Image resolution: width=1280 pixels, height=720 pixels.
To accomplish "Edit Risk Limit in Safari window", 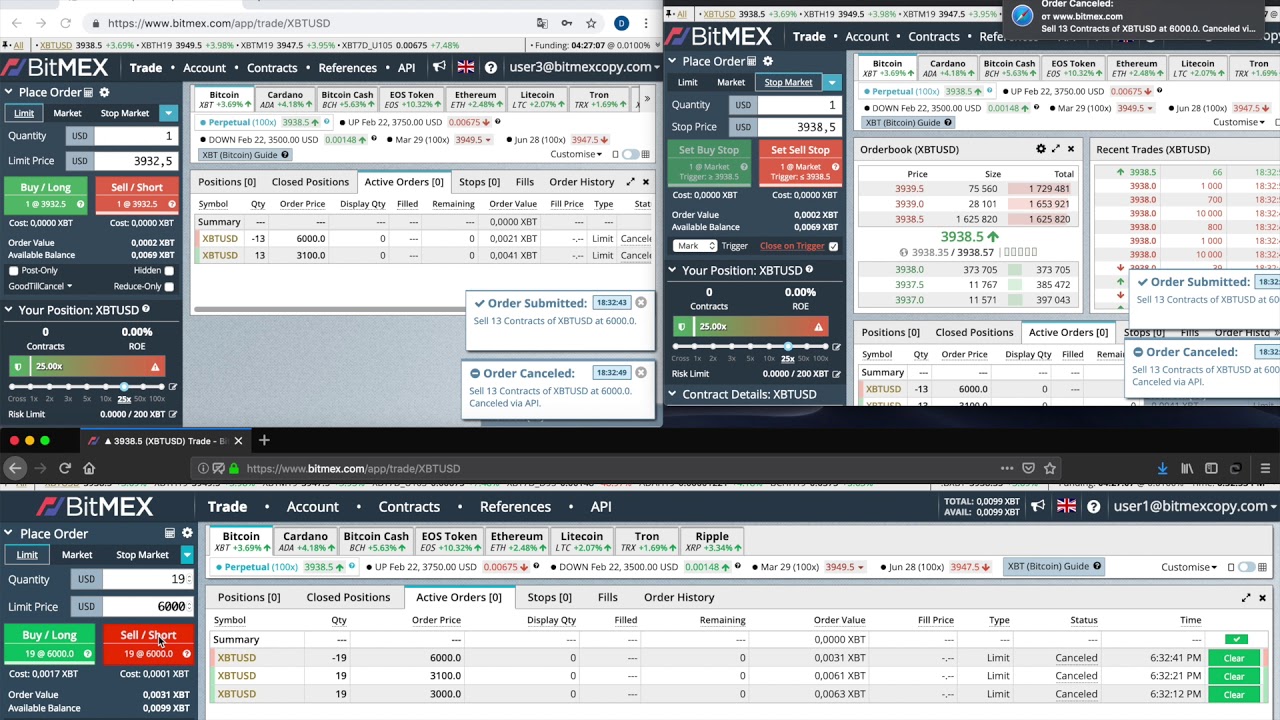I will 837,374.
